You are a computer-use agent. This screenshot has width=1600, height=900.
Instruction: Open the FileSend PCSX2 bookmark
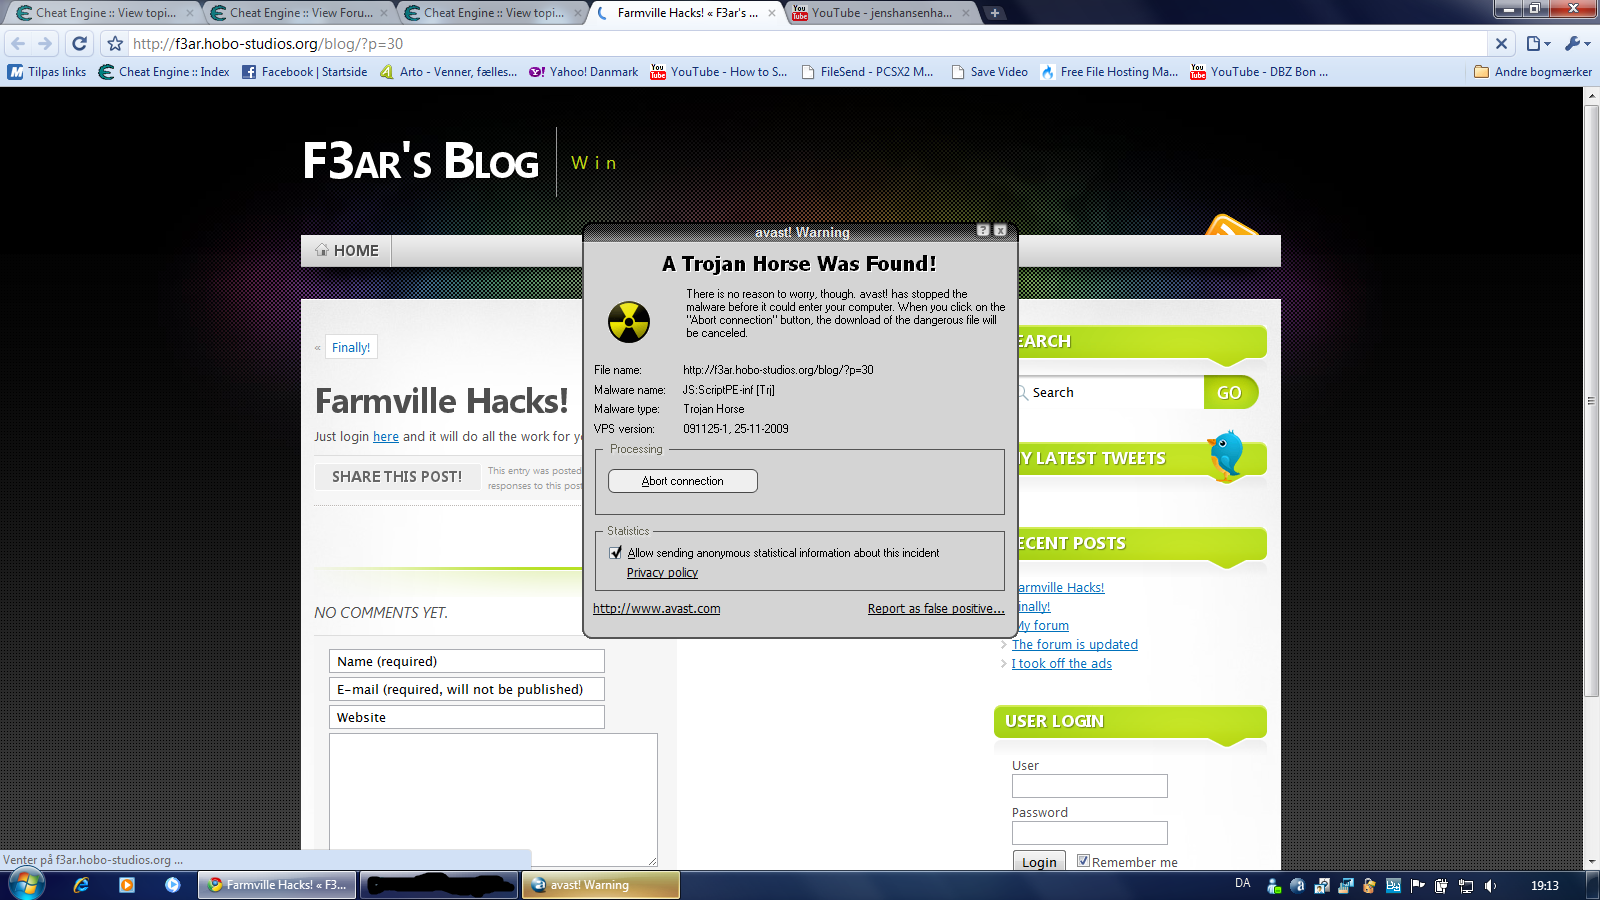click(x=867, y=72)
